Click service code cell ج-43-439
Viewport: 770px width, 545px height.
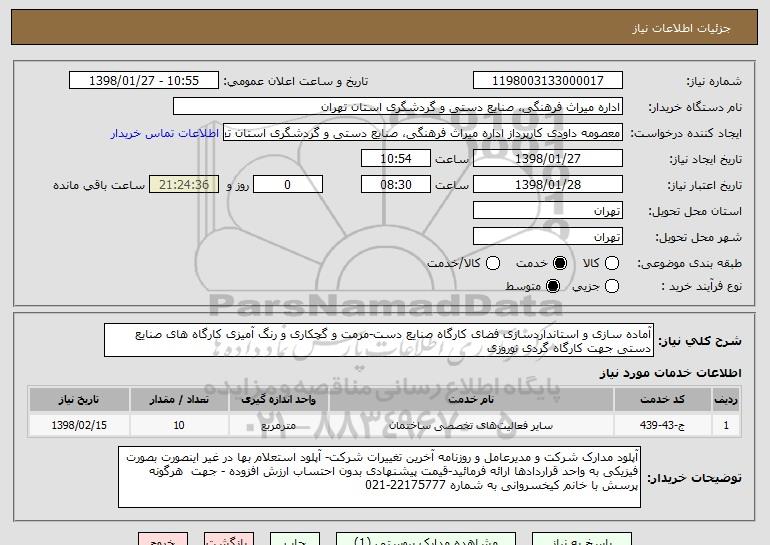[662, 425]
